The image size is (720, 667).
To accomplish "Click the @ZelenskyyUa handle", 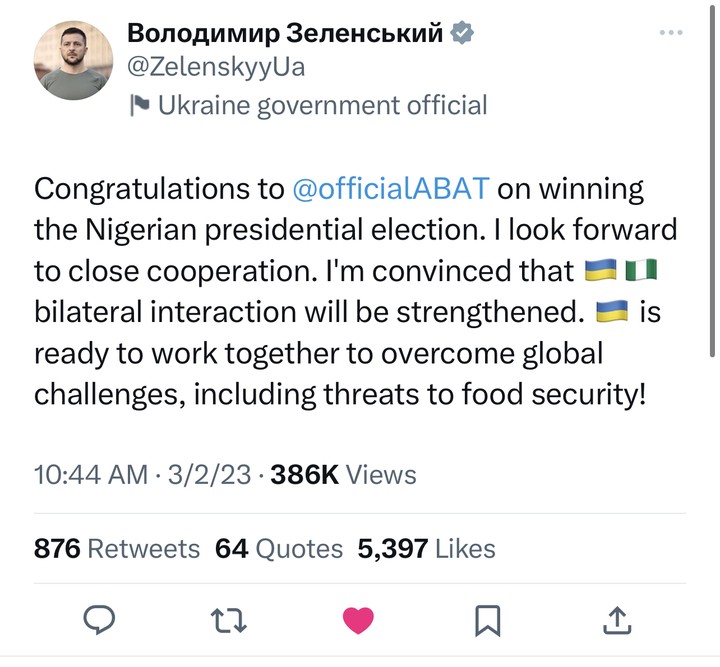I will (216, 68).
